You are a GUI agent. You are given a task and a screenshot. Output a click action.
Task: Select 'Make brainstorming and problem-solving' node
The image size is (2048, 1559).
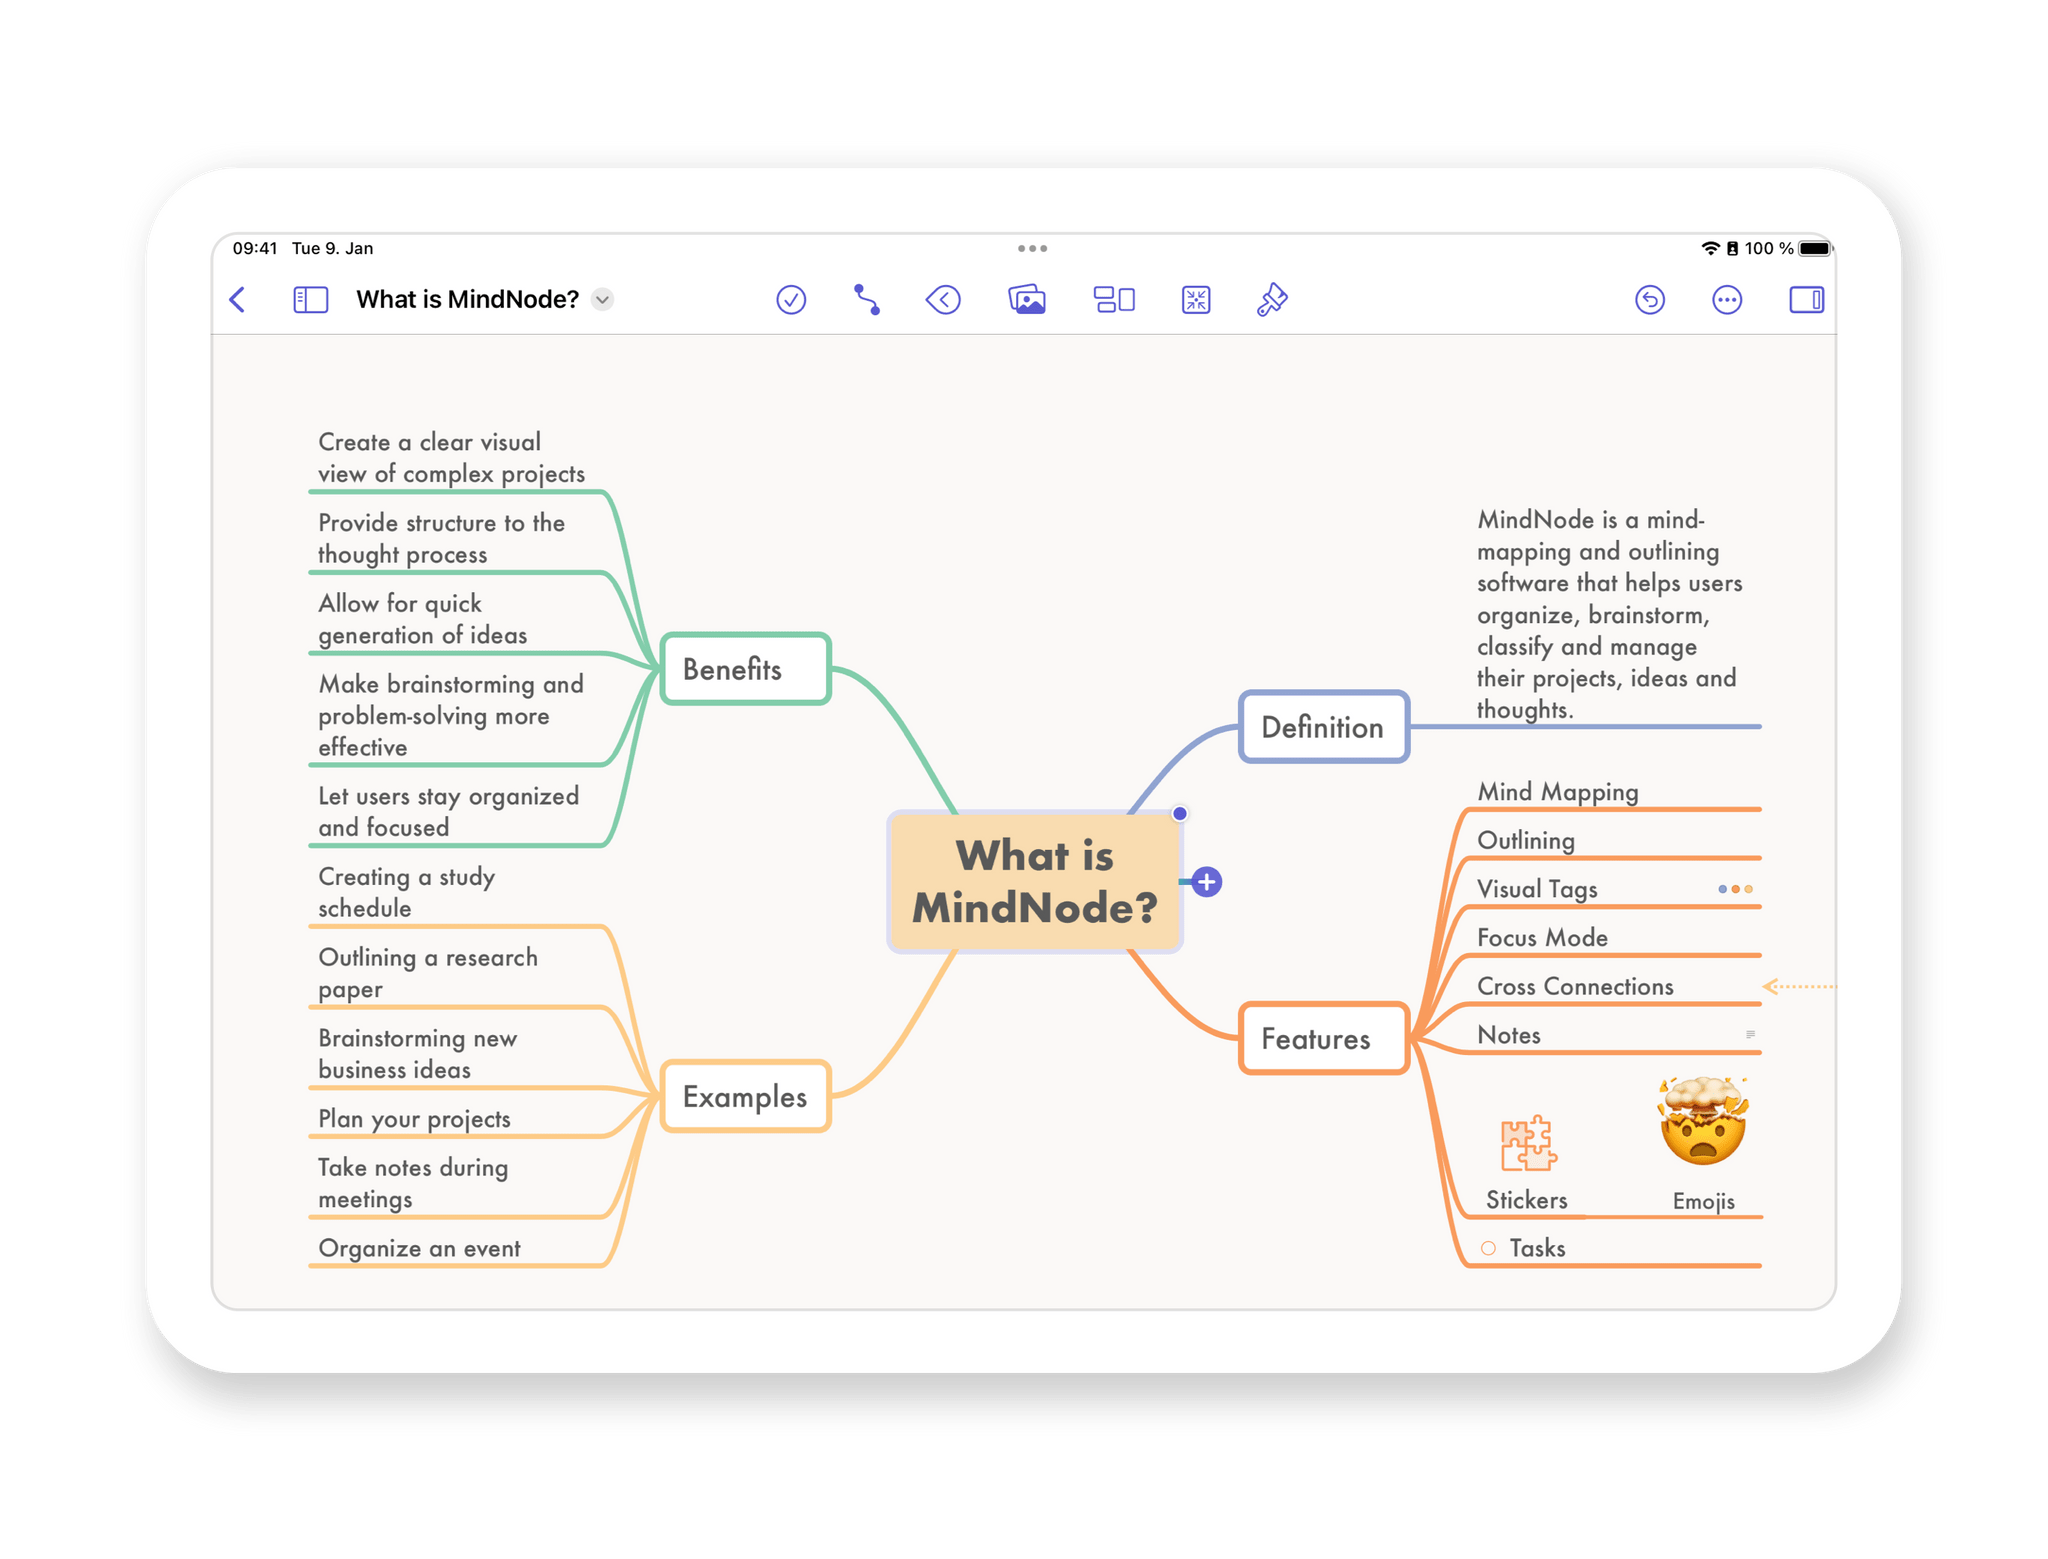coord(451,715)
